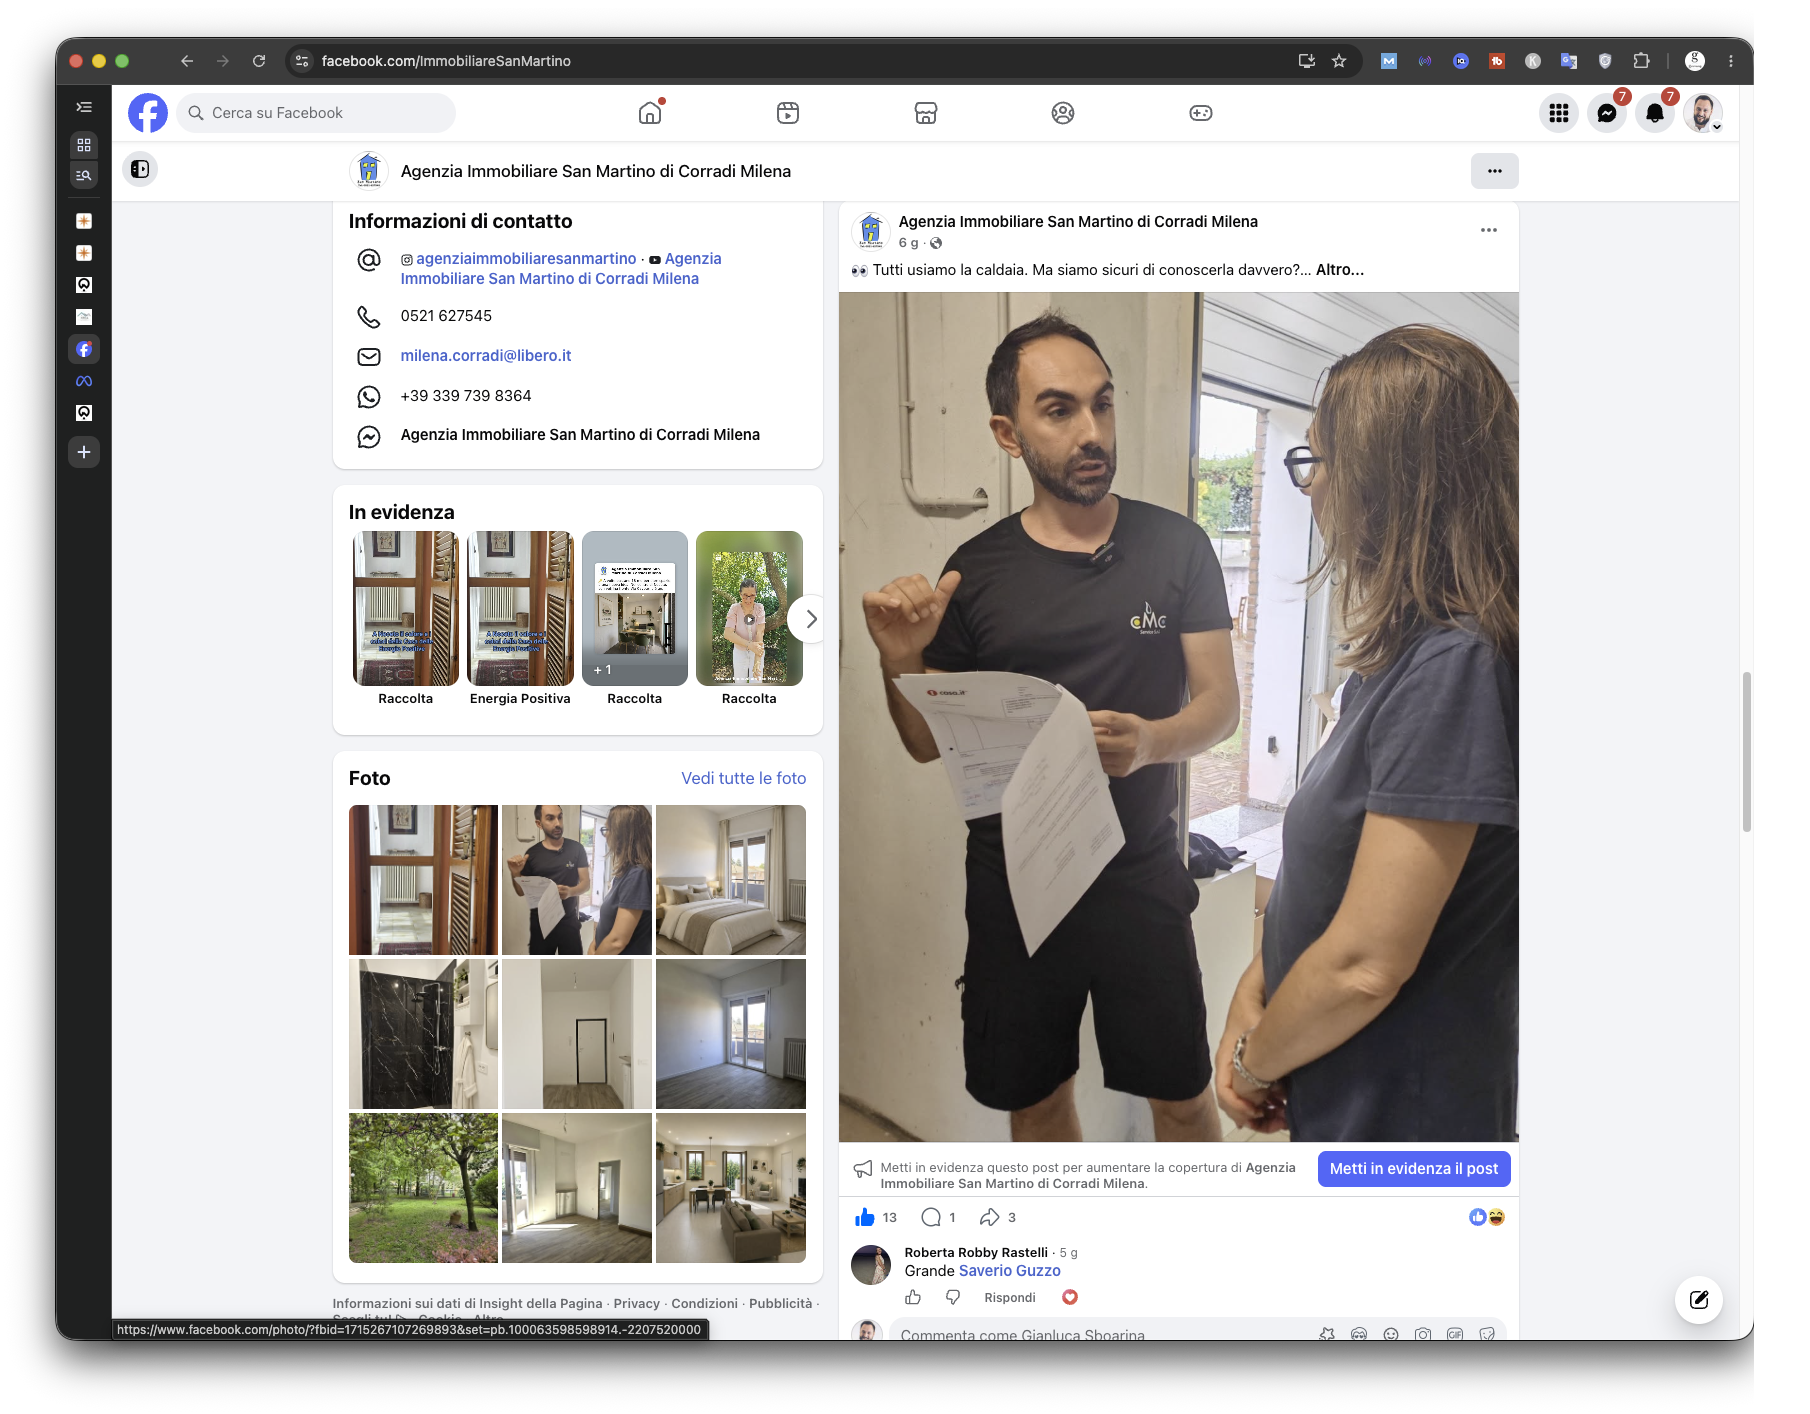The height and width of the screenshot is (1414, 1810).
Task: Open the Reels video tab icon
Action: tap(788, 113)
